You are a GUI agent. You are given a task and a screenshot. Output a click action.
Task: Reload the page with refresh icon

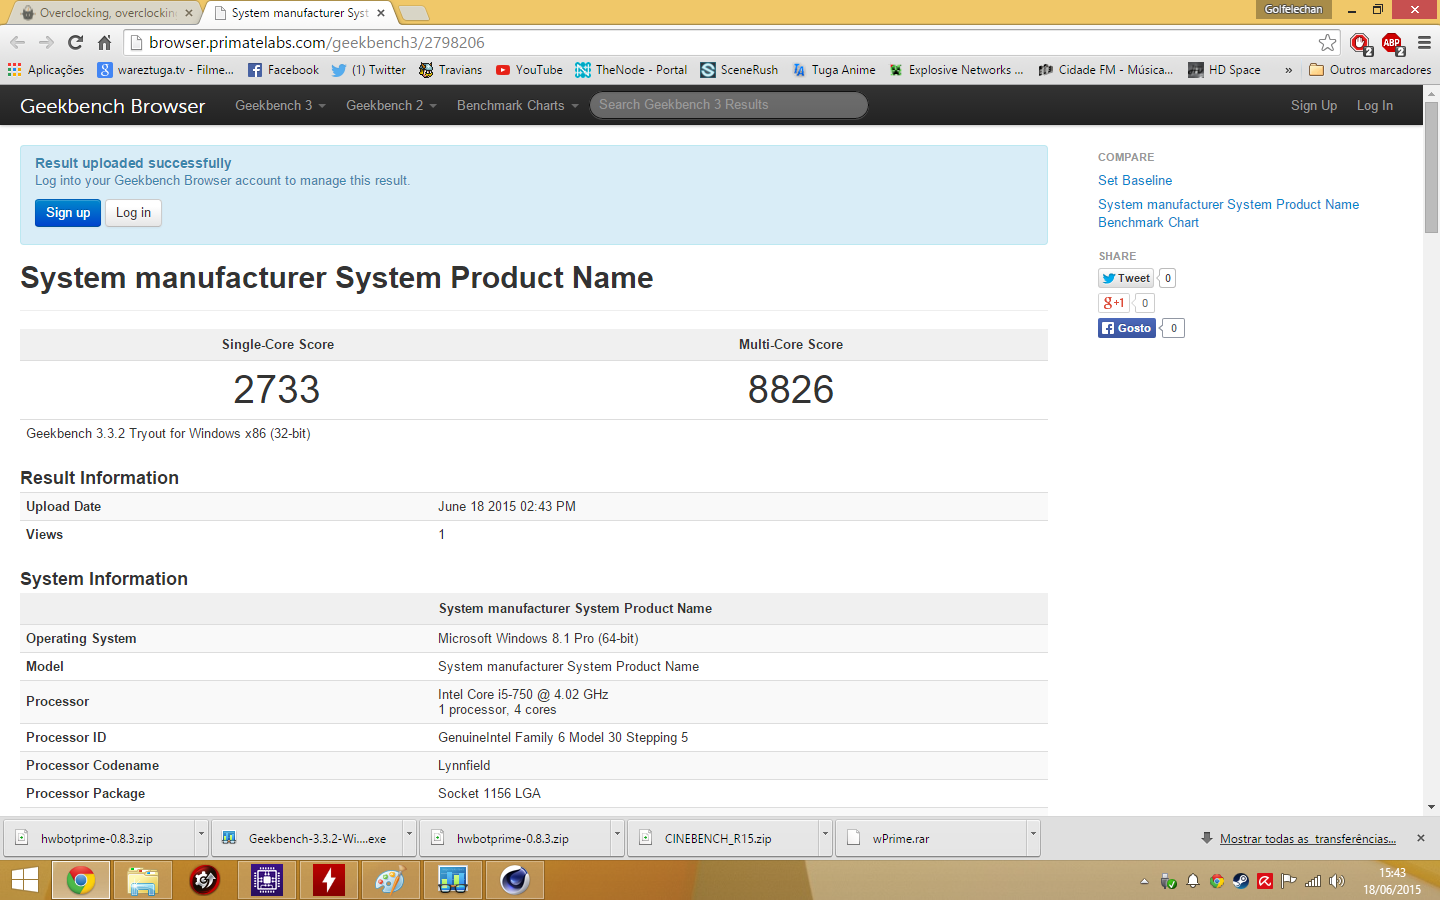click(75, 42)
